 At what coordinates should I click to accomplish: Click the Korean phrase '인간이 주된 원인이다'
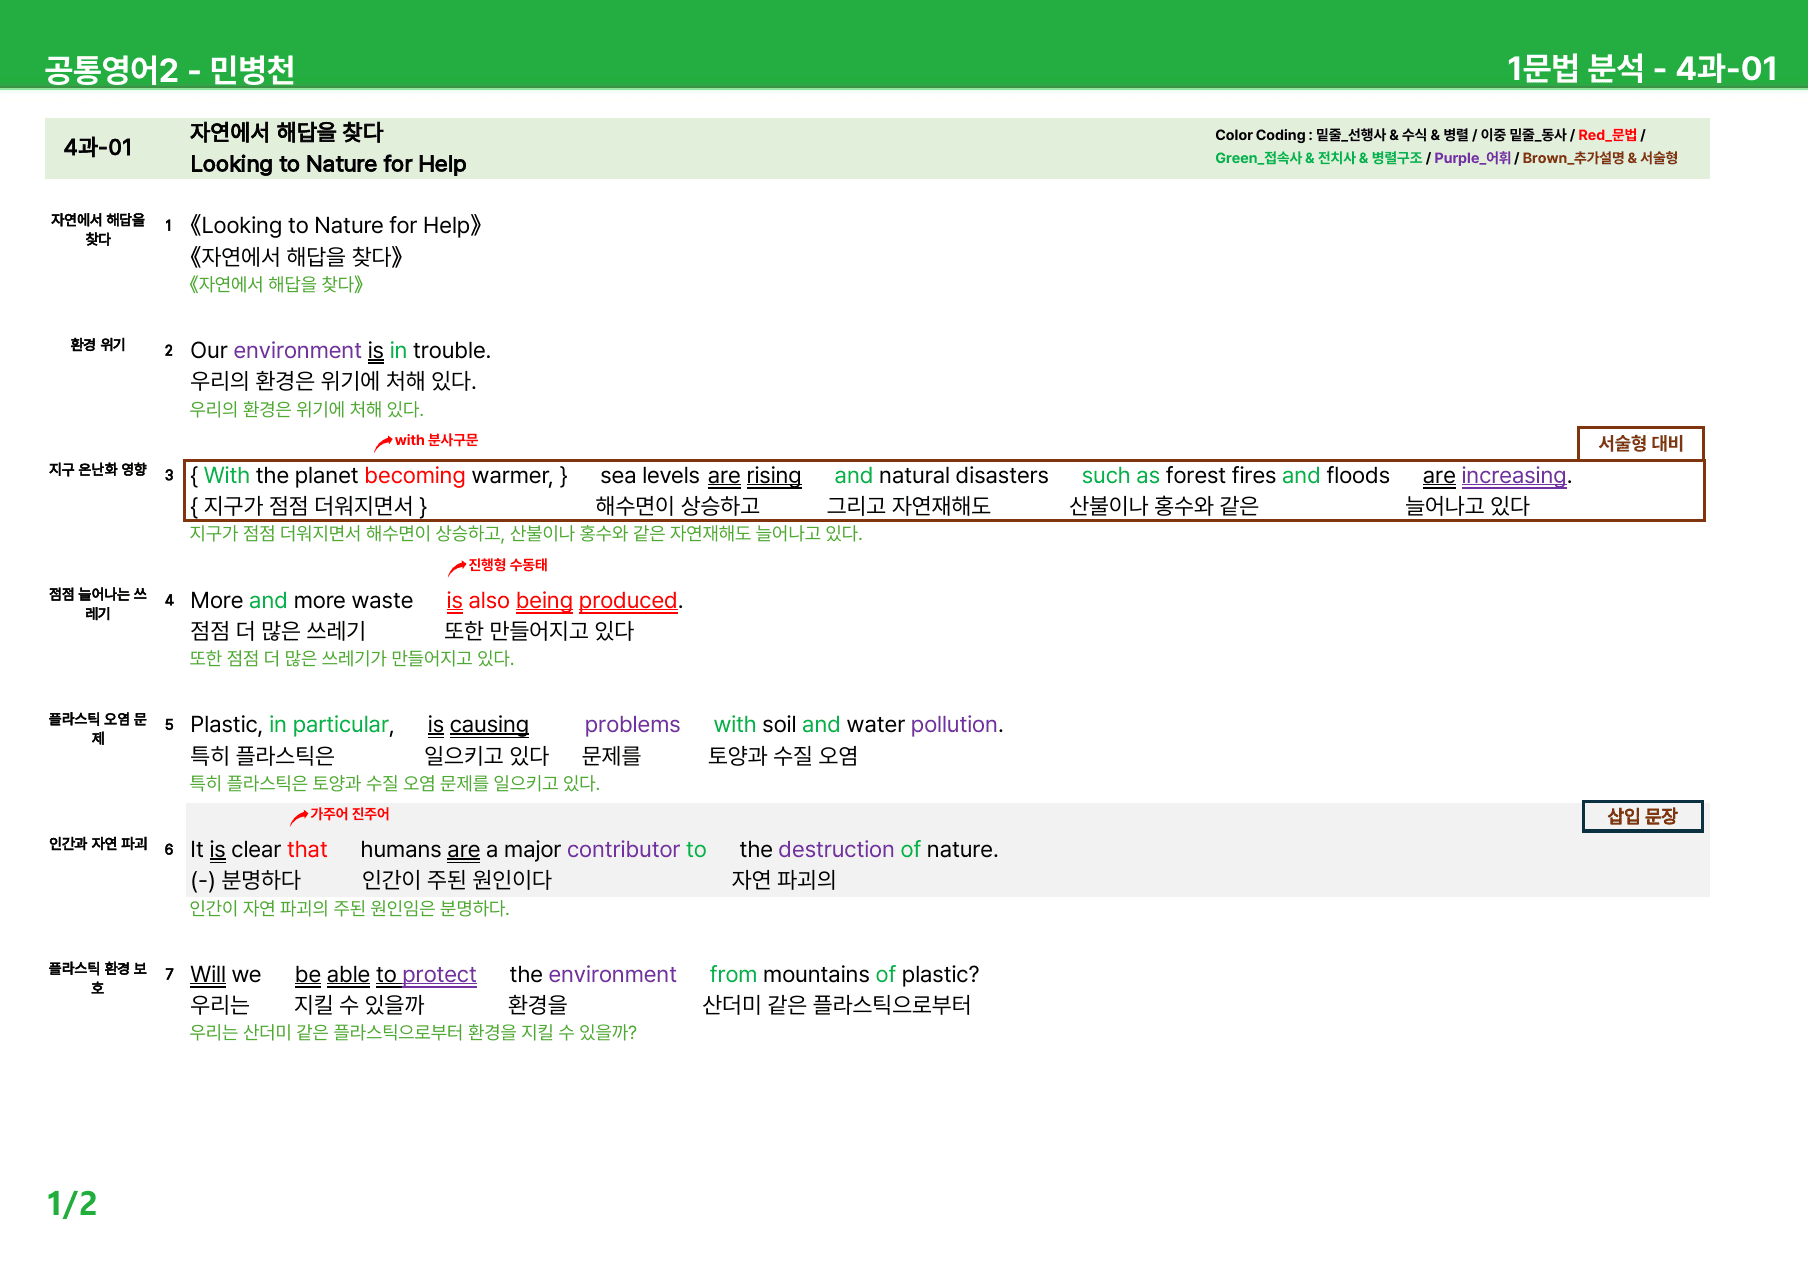click(x=457, y=880)
